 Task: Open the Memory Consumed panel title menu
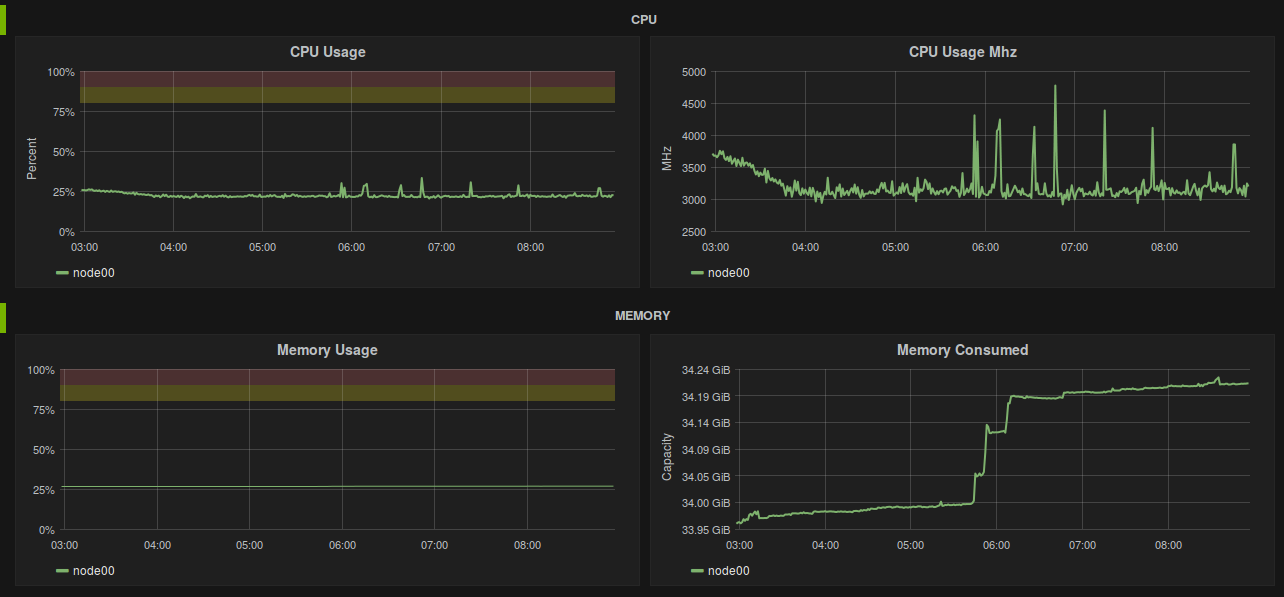click(x=962, y=350)
